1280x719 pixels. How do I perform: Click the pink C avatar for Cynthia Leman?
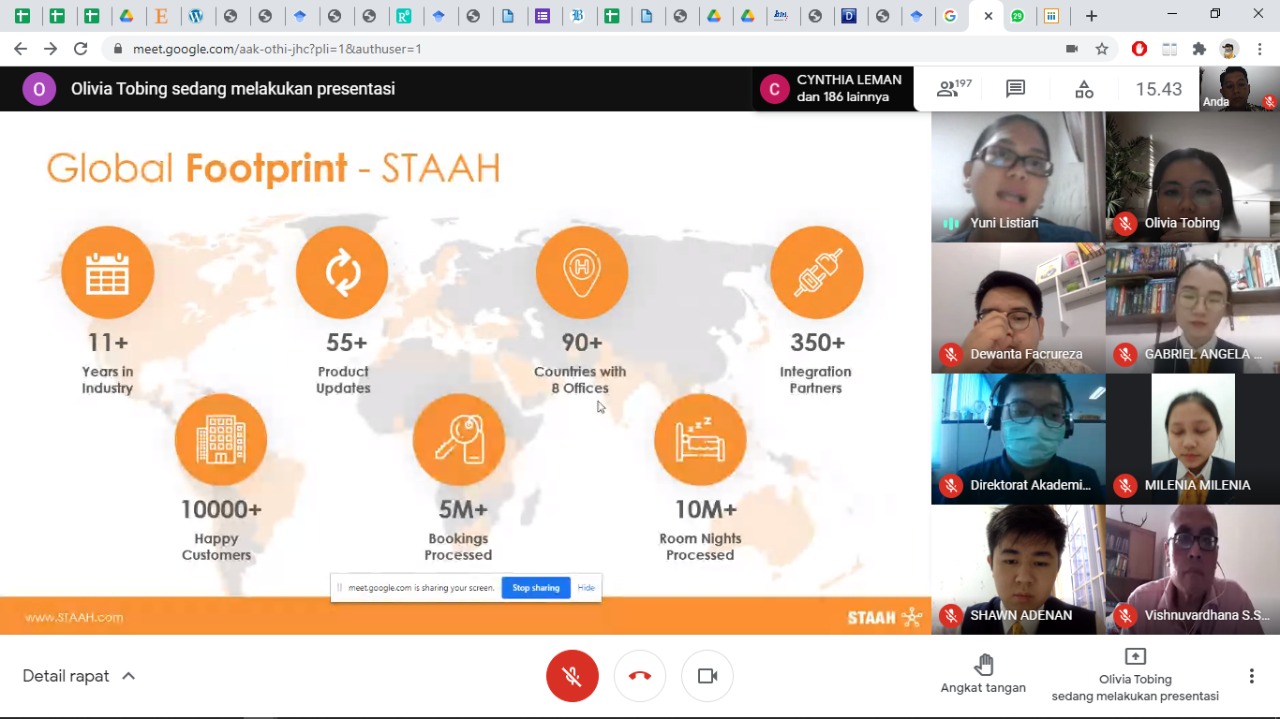coord(774,89)
